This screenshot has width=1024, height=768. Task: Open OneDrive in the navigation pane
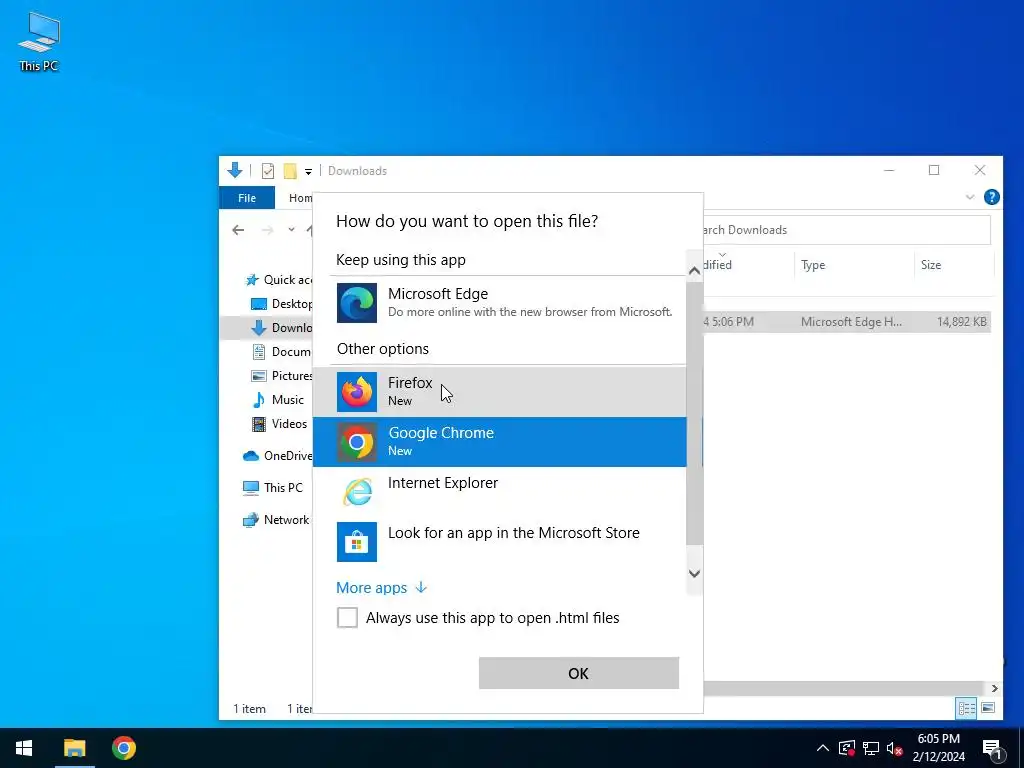[277, 456]
